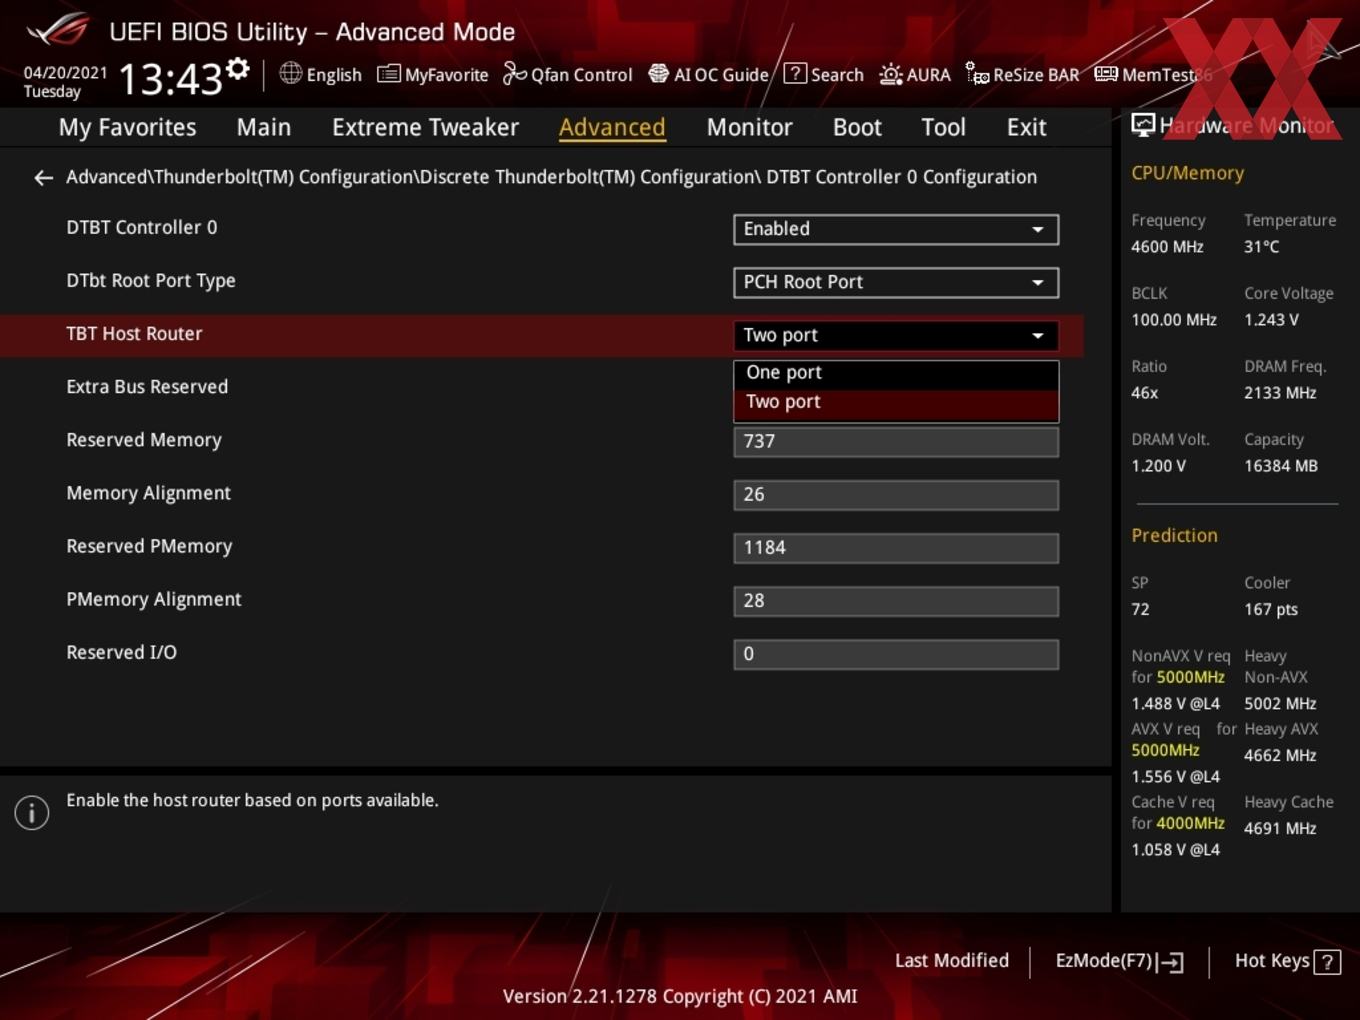Click the settings gear beside the clock
Viewport: 1360px width, 1020px height.
click(238, 68)
